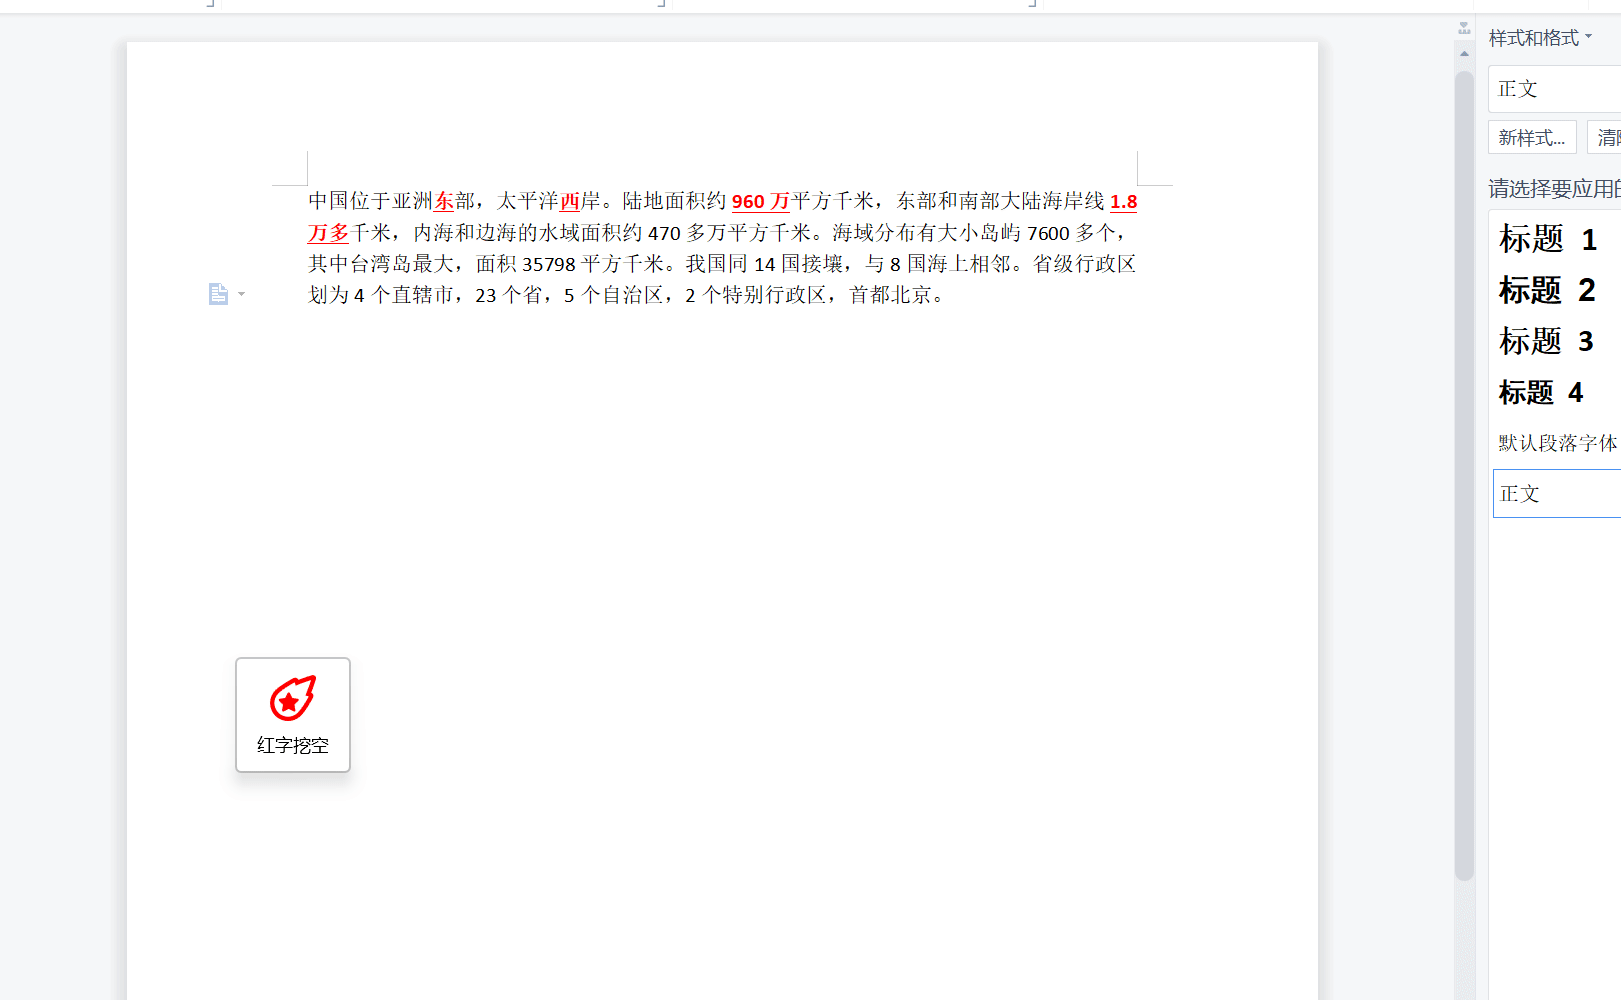Viewport: 1621px width, 1000px height.
Task: Click the red 1.8 at first line end
Action: pos(1123,201)
